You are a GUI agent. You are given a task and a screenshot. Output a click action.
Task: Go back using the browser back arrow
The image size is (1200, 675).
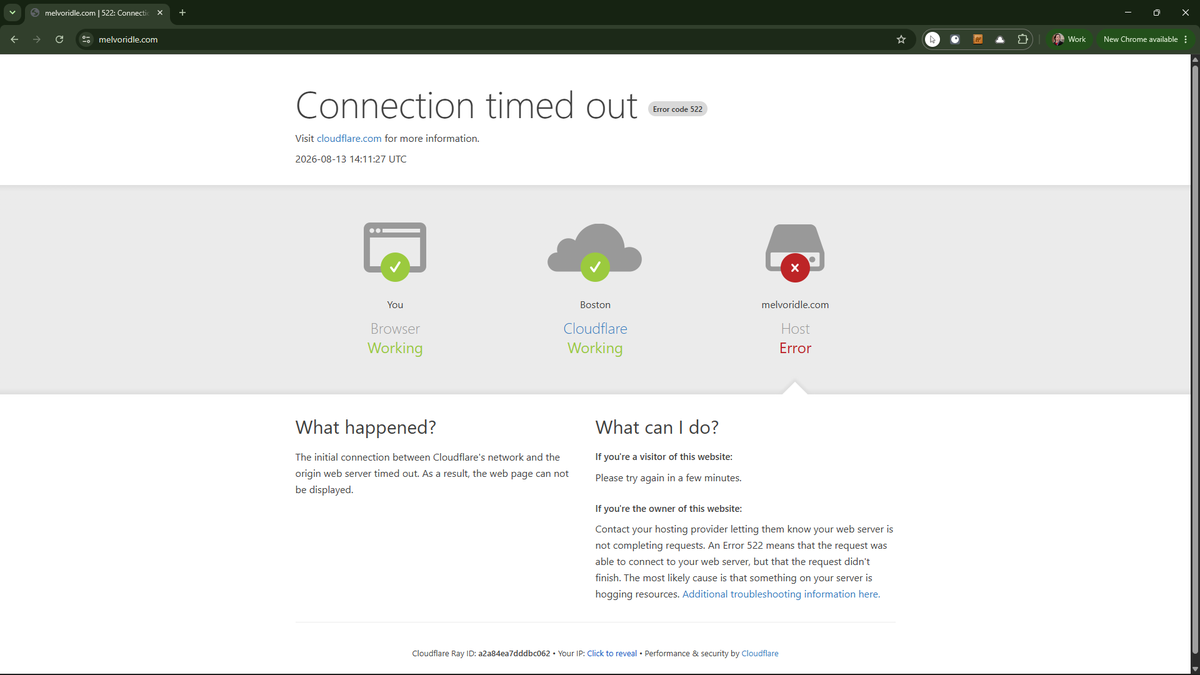(x=14, y=39)
